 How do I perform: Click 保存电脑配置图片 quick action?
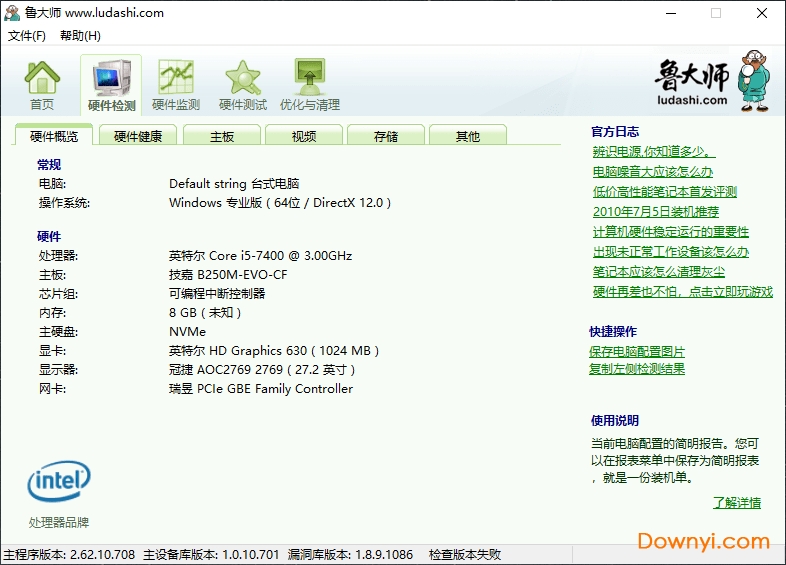(637, 352)
